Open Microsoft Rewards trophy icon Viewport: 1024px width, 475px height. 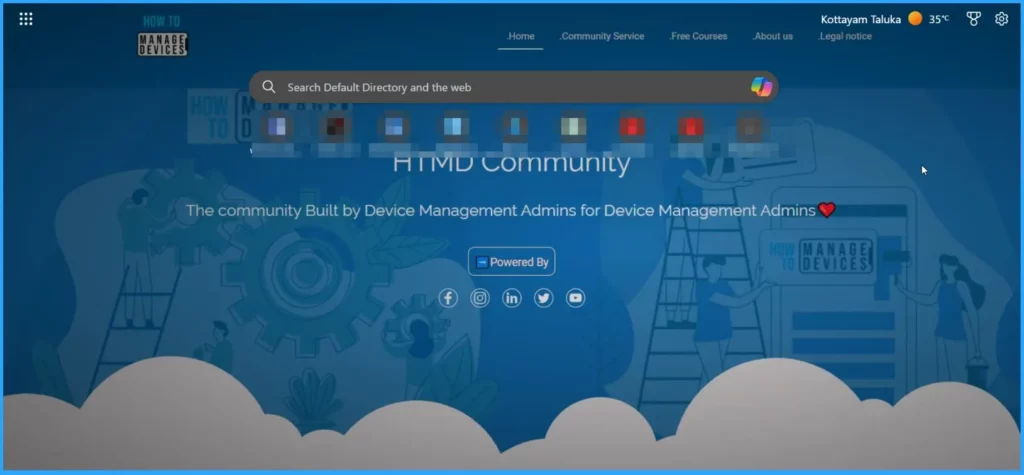pyautogui.click(x=974, y=19)
